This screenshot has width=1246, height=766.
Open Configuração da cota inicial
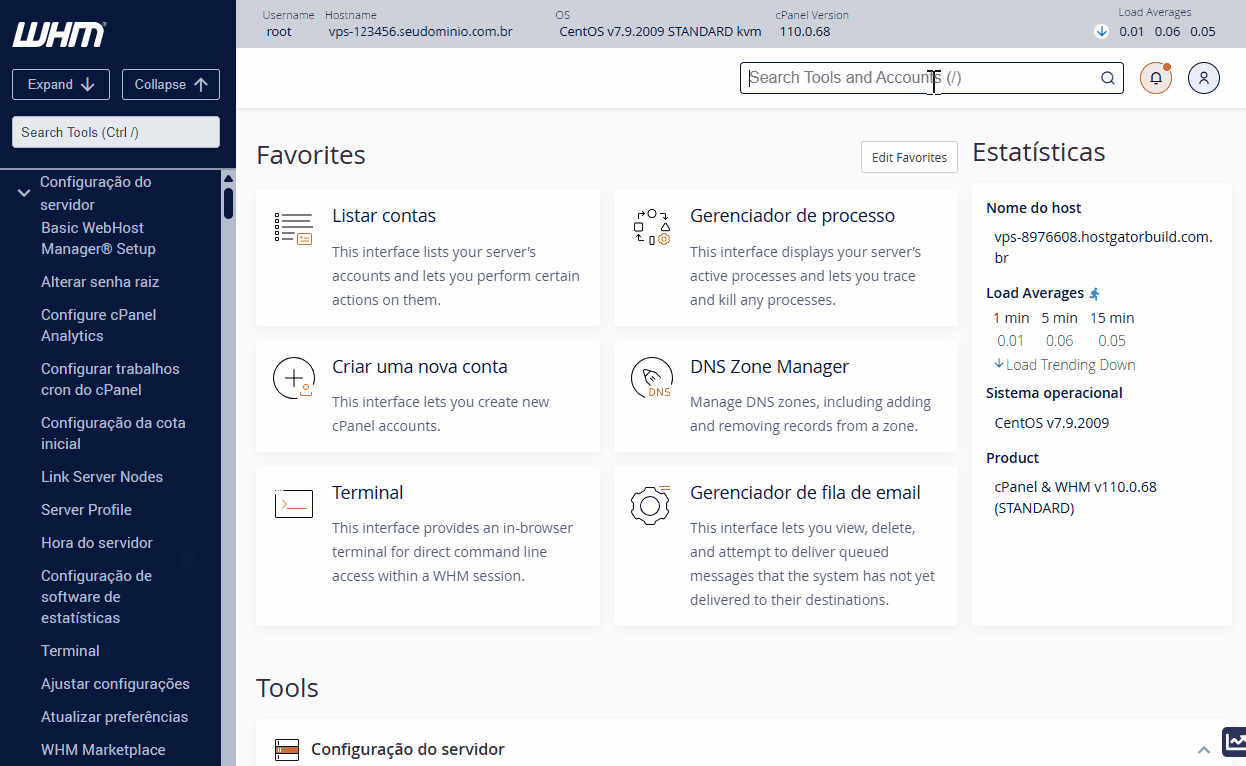pos(113,433)
